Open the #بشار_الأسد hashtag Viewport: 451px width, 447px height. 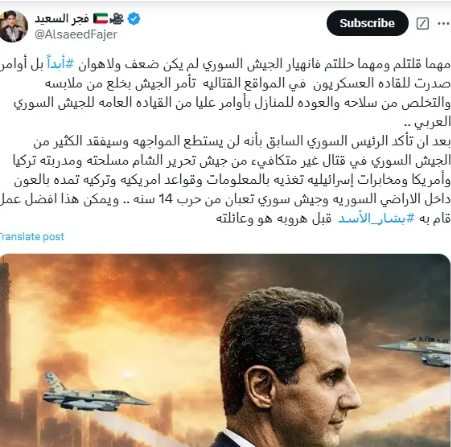click(376, 219)
